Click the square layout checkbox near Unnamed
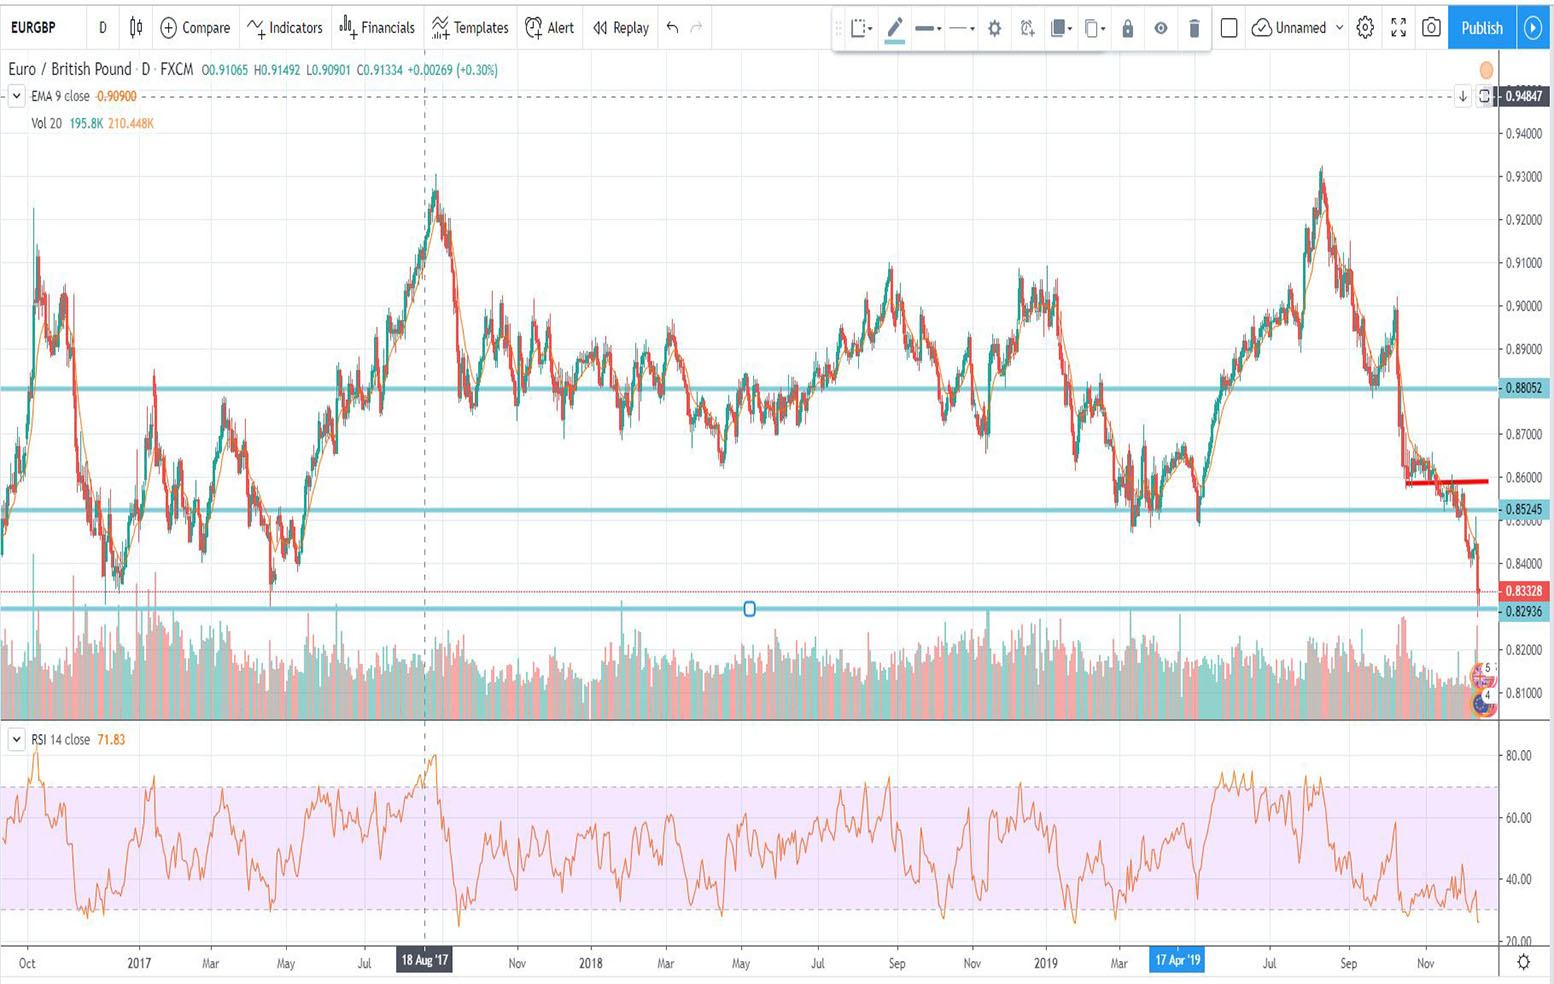1554x984 pixels. [x=1229, y=28]
